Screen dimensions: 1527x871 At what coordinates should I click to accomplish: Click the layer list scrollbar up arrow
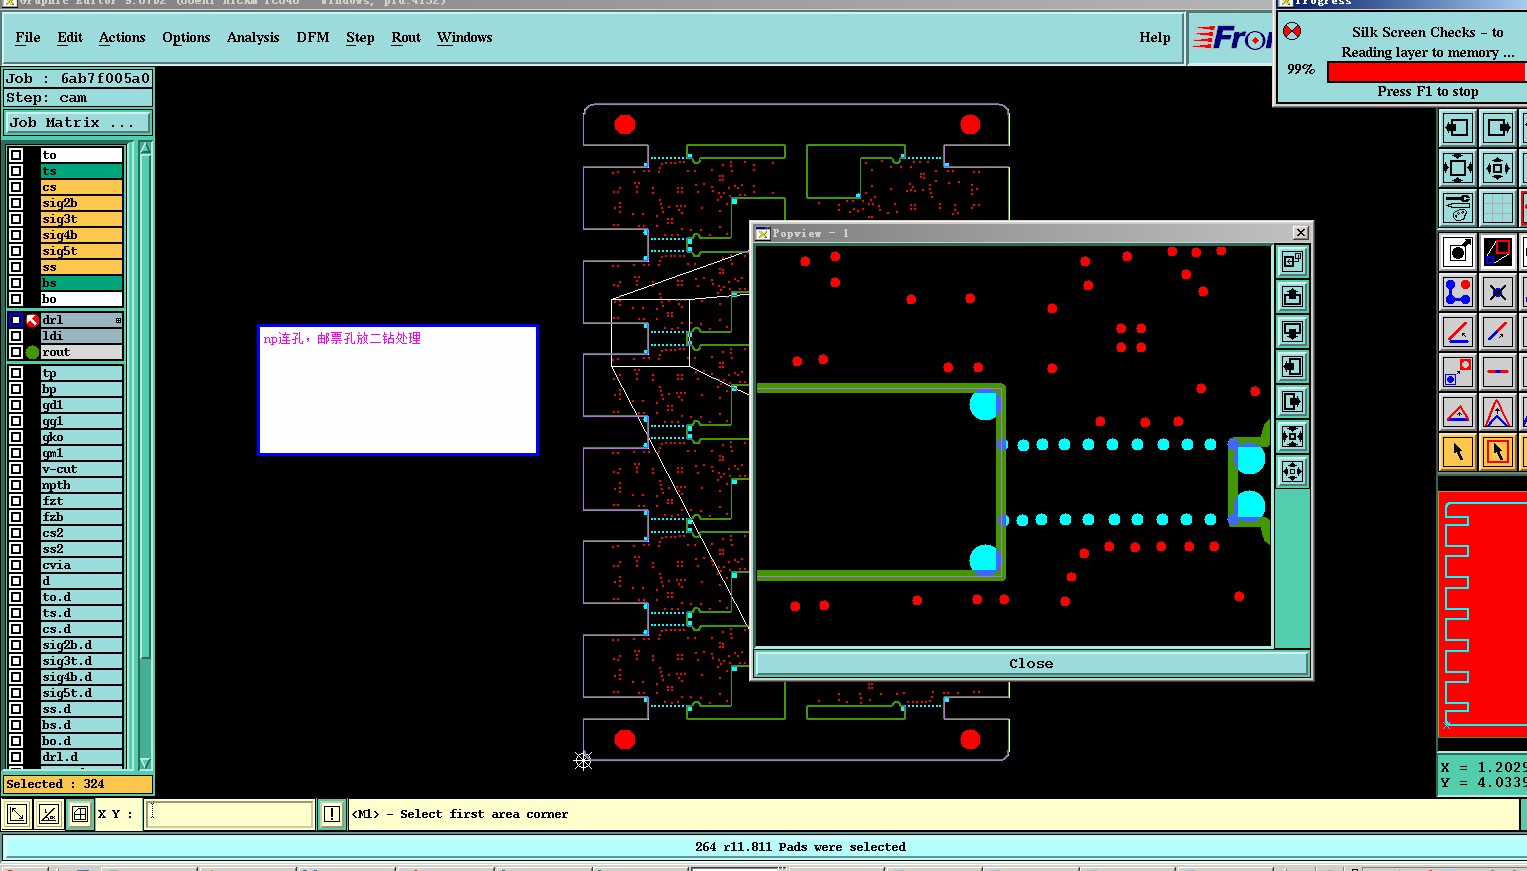146,148
